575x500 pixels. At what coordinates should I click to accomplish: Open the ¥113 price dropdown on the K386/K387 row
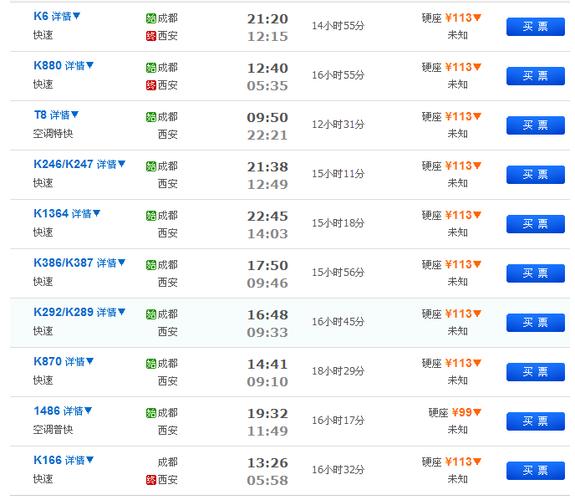463,264
